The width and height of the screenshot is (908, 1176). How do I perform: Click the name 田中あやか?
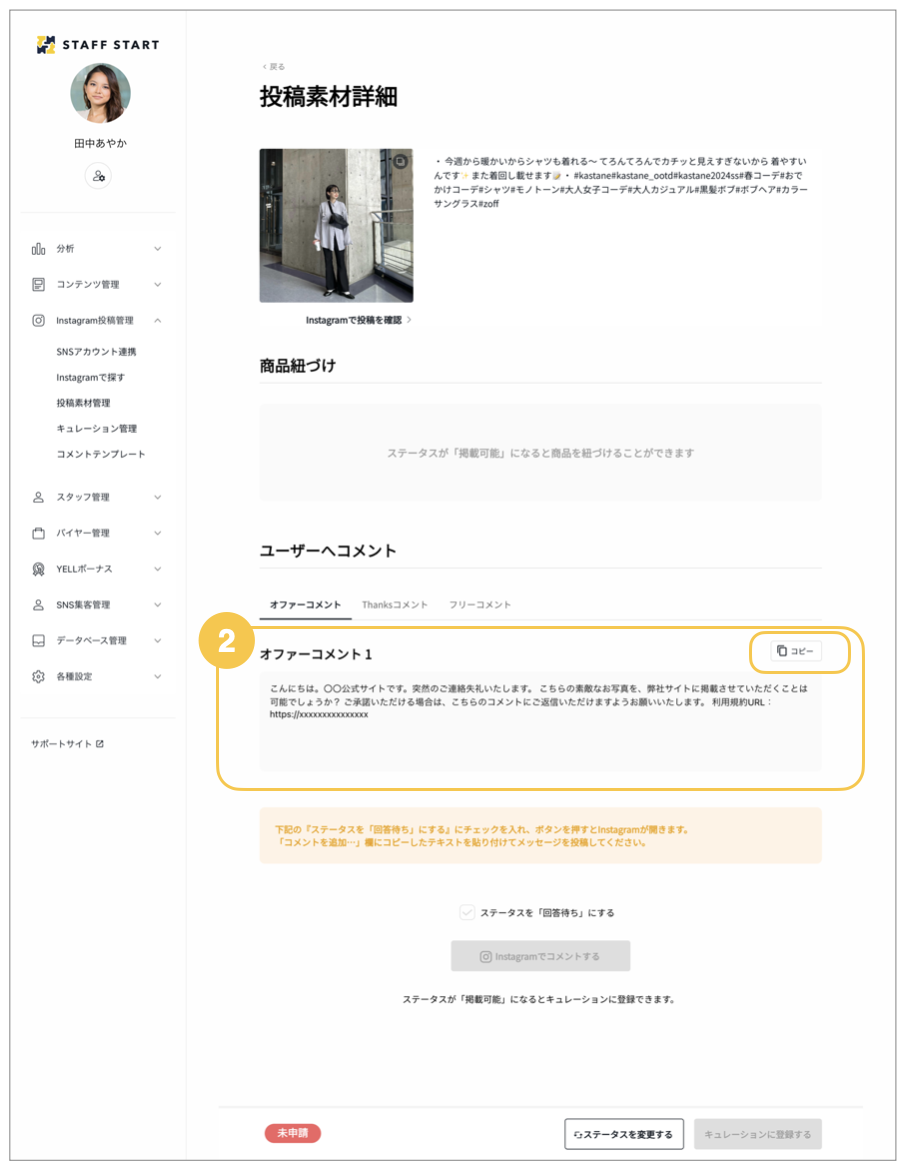[100, 143]
